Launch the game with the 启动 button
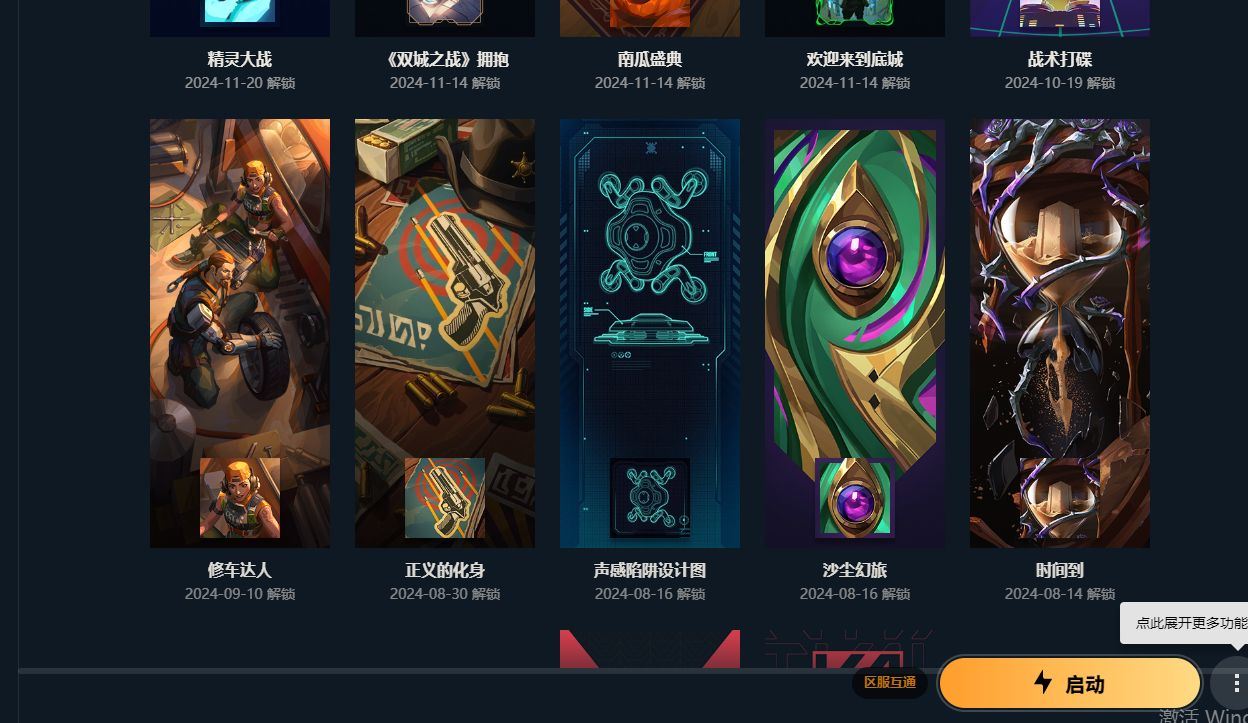1248x723 pixels. click(x=1070, y=683)
